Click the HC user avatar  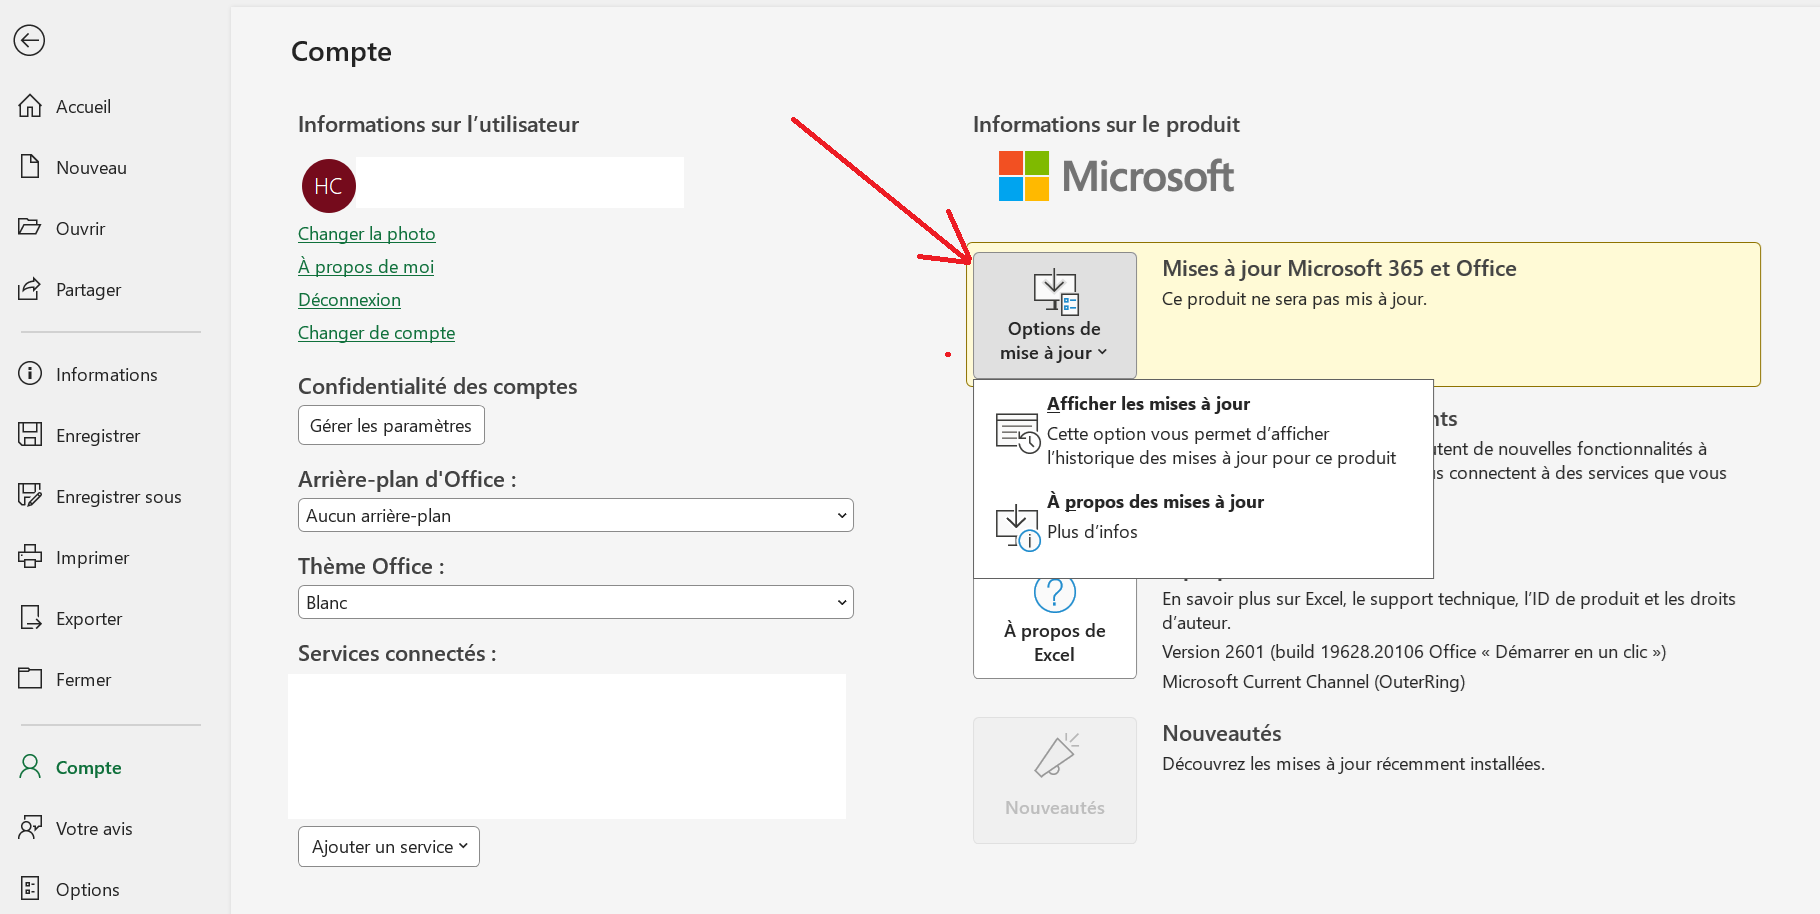pyautogui.click(x=328, y=186)
